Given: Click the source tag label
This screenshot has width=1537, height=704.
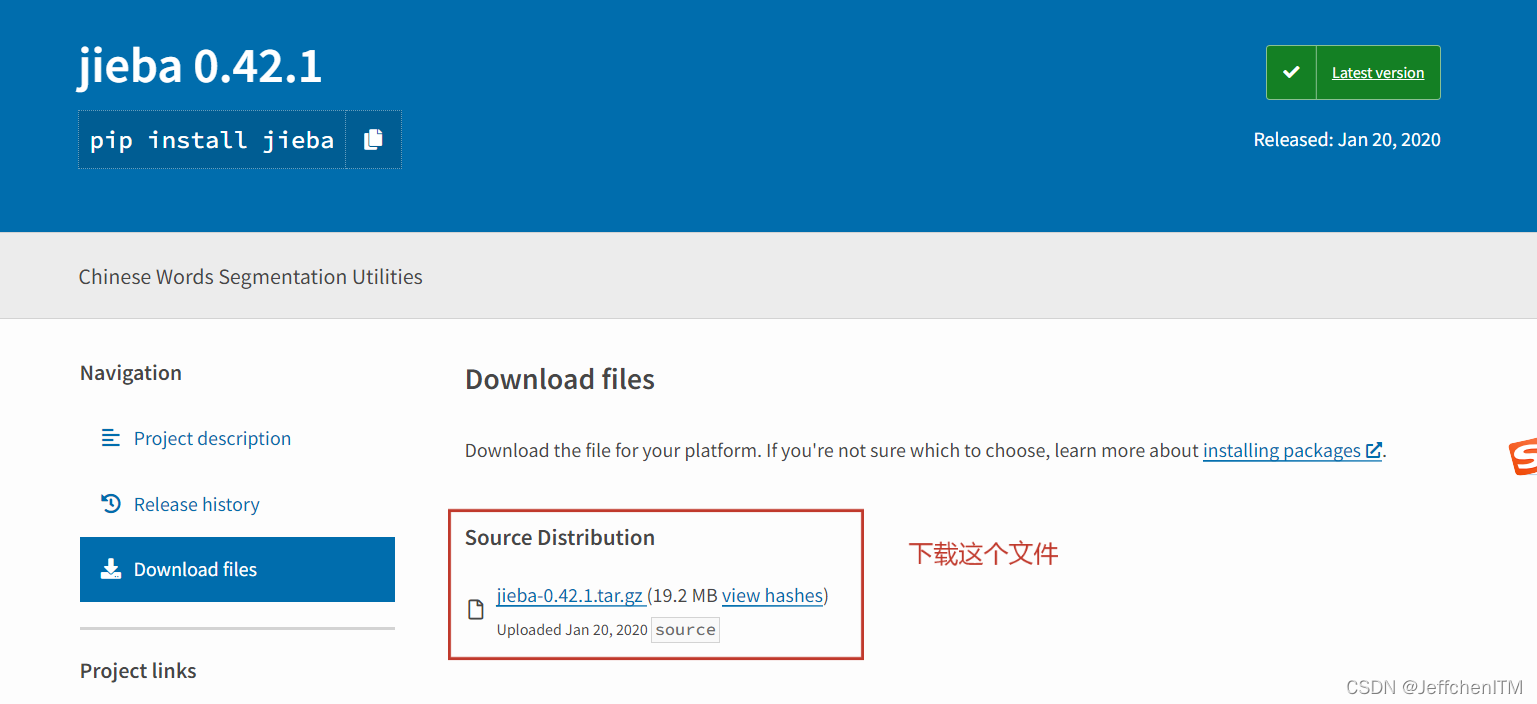Looking at the screenshot, I should point(685,630).
